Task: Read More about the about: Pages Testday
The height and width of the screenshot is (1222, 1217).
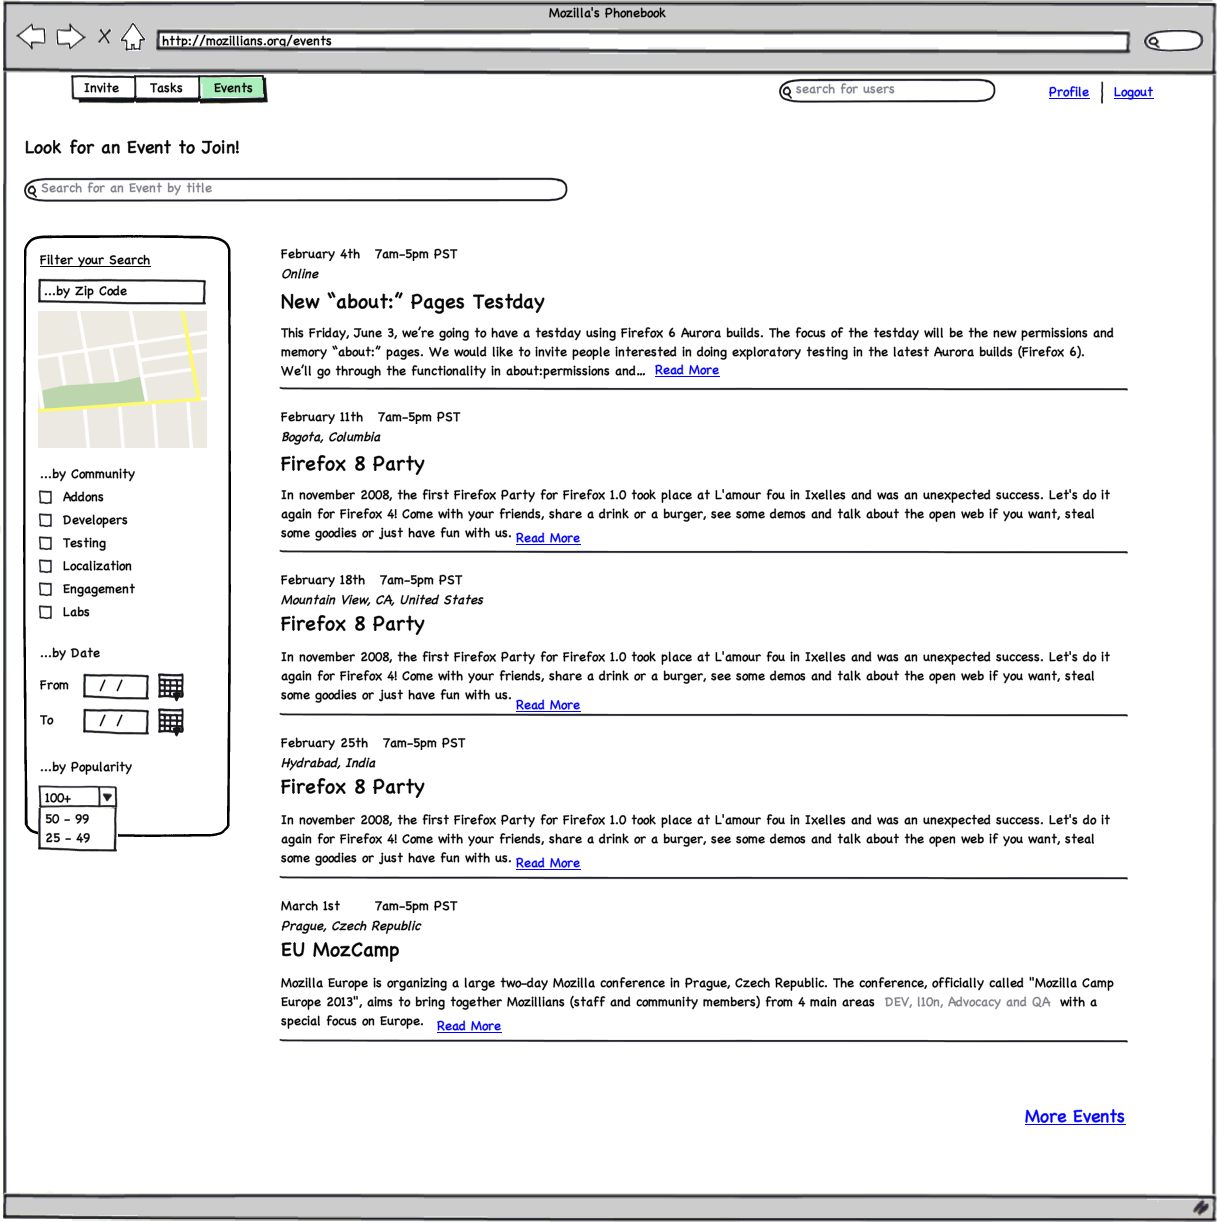Action: pyautogui.click(x=687, y=370)
